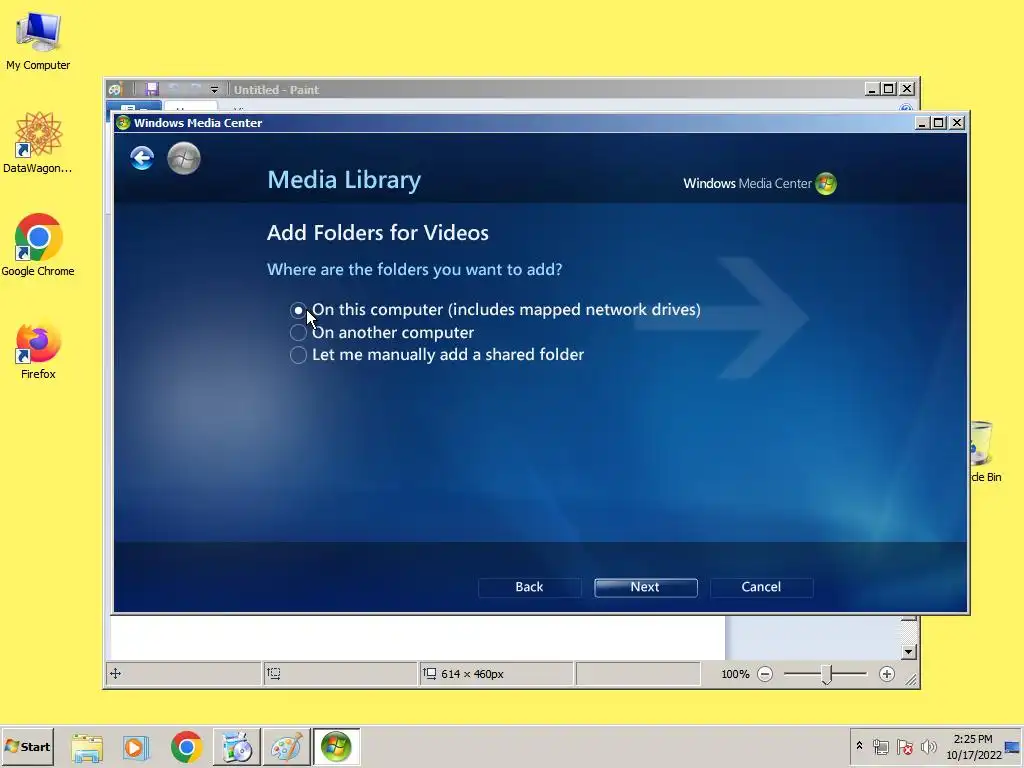Select 'On this computer' radio option
This screenshot has height=768, width=1024.
coord(298,310)
